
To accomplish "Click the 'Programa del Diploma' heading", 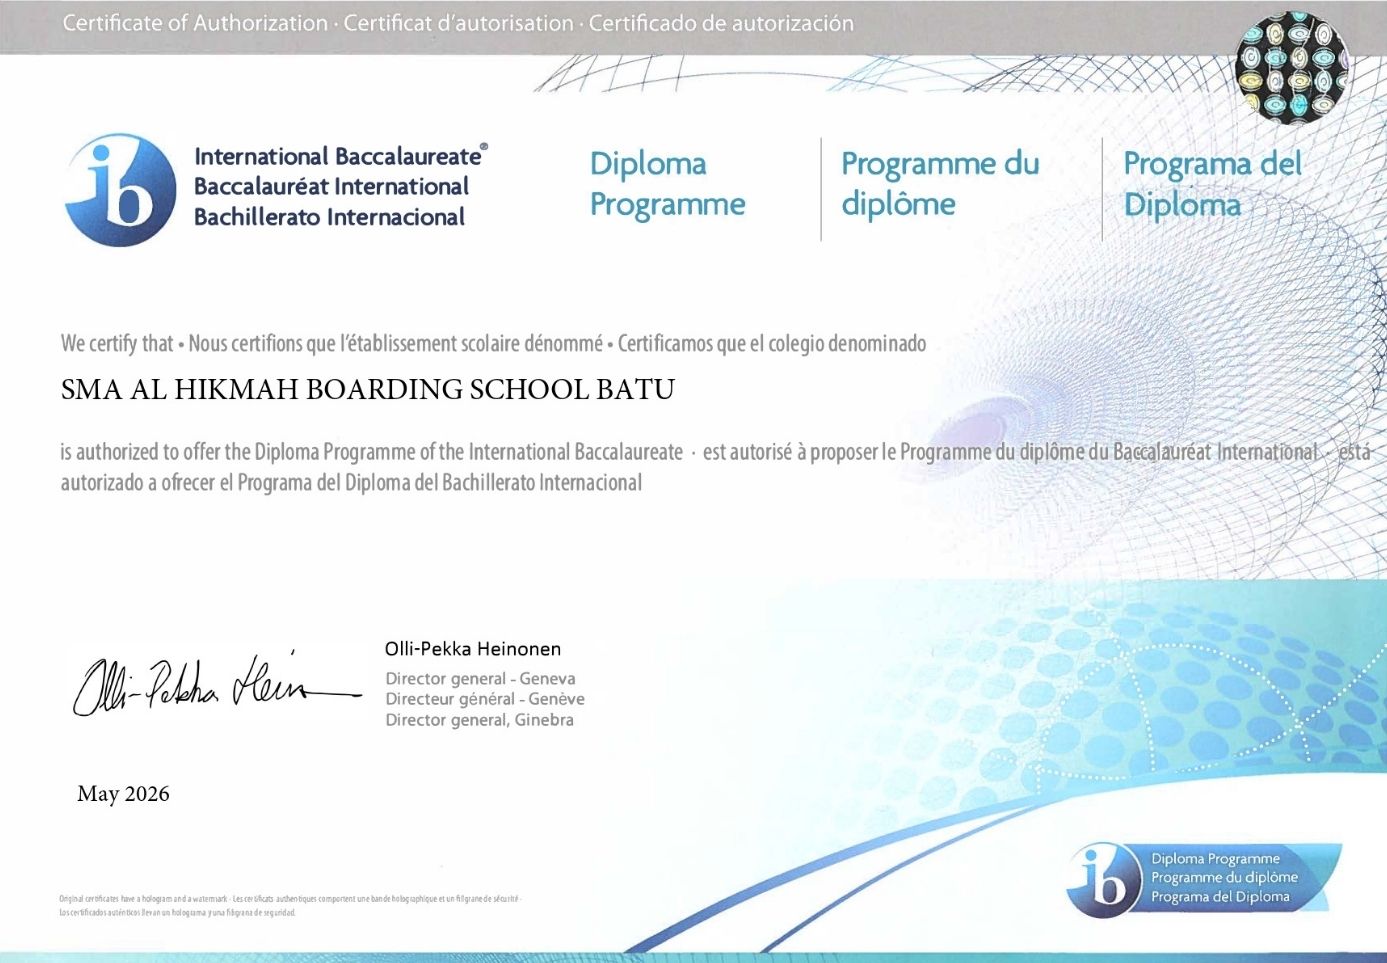I will [1212, 184].
